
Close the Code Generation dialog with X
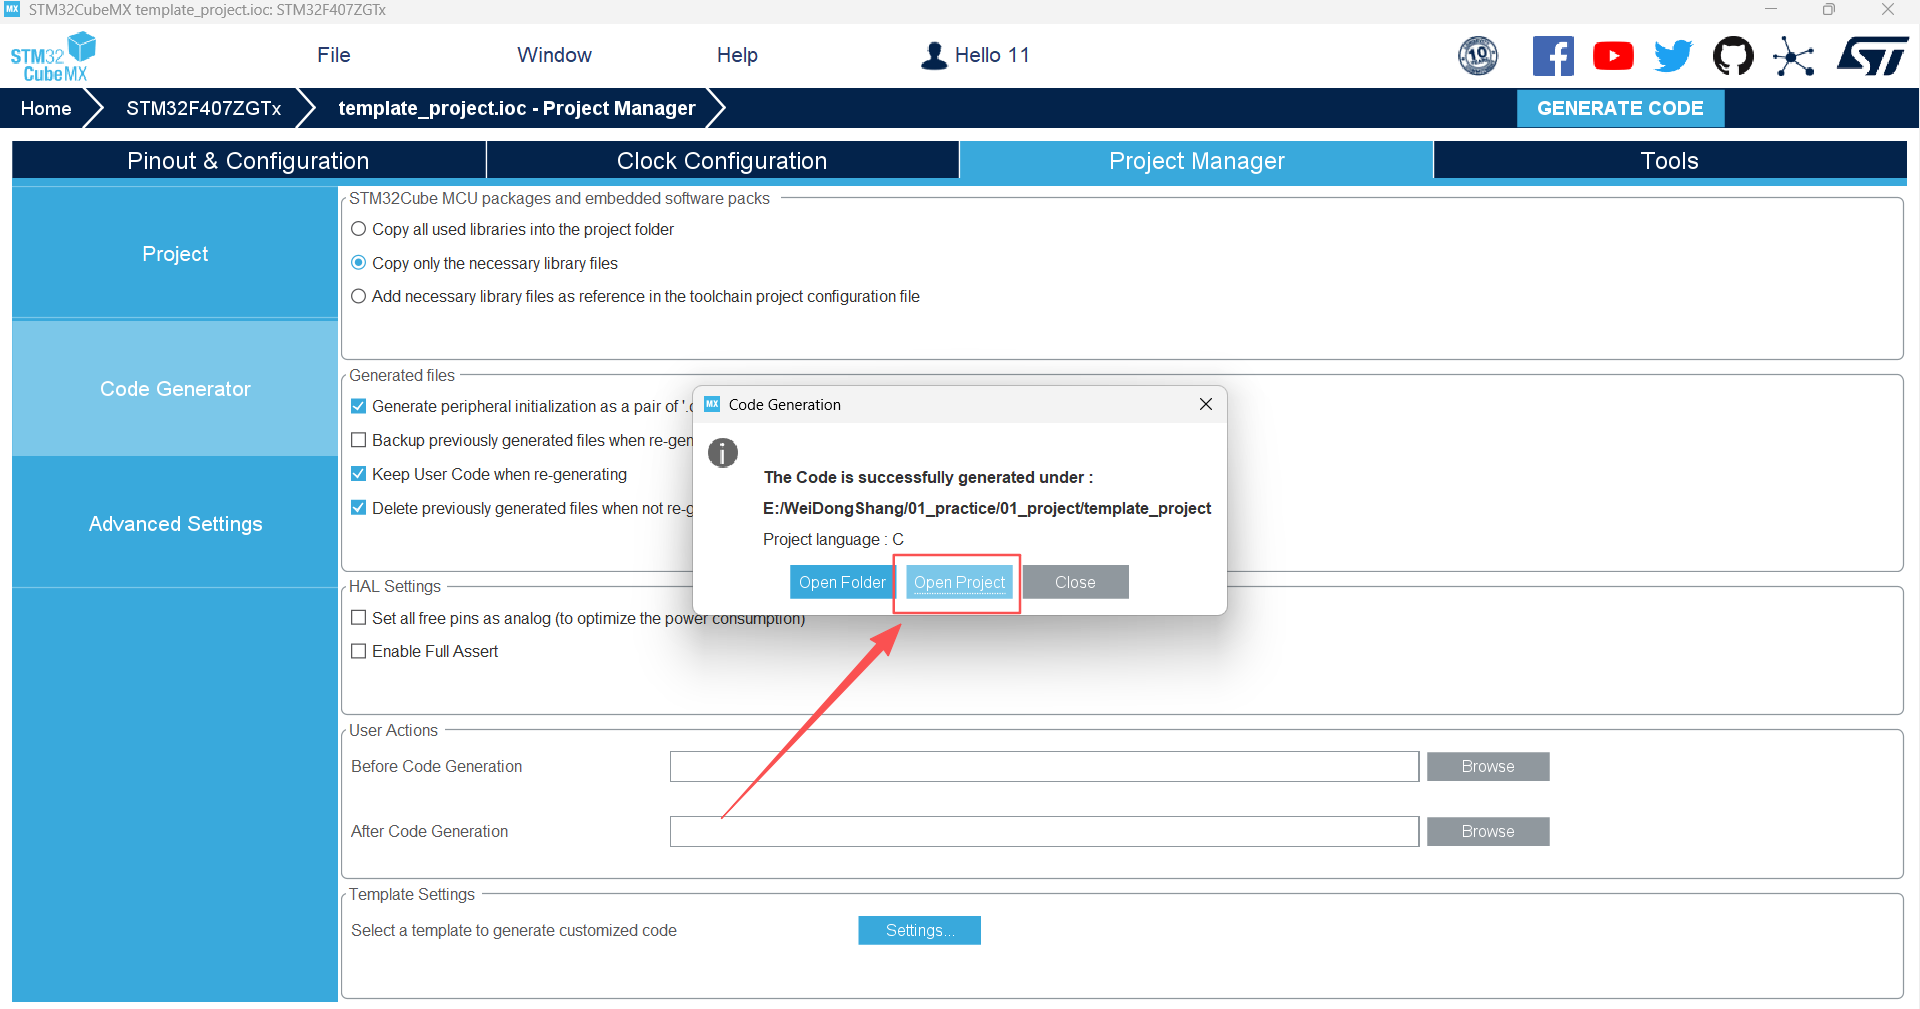pos(1206,404)
